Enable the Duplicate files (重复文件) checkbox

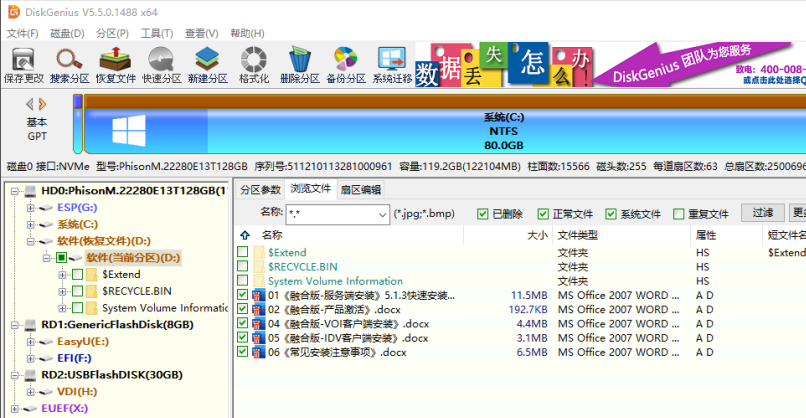tap(680, 213)
